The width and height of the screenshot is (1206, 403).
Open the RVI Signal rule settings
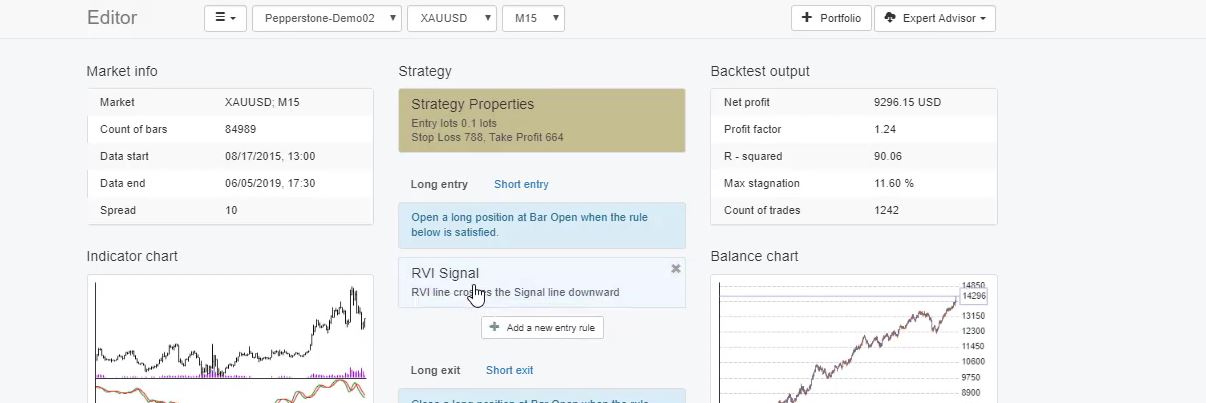click(530, 281)
